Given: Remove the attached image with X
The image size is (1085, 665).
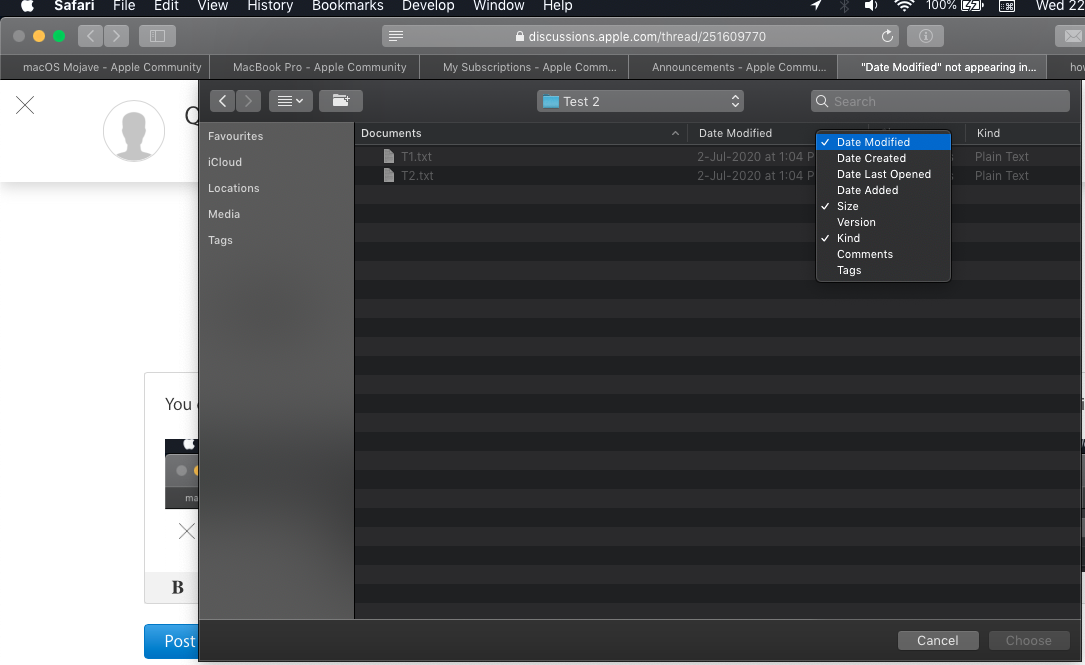Looking at the screenshot, I should (187, 531).
